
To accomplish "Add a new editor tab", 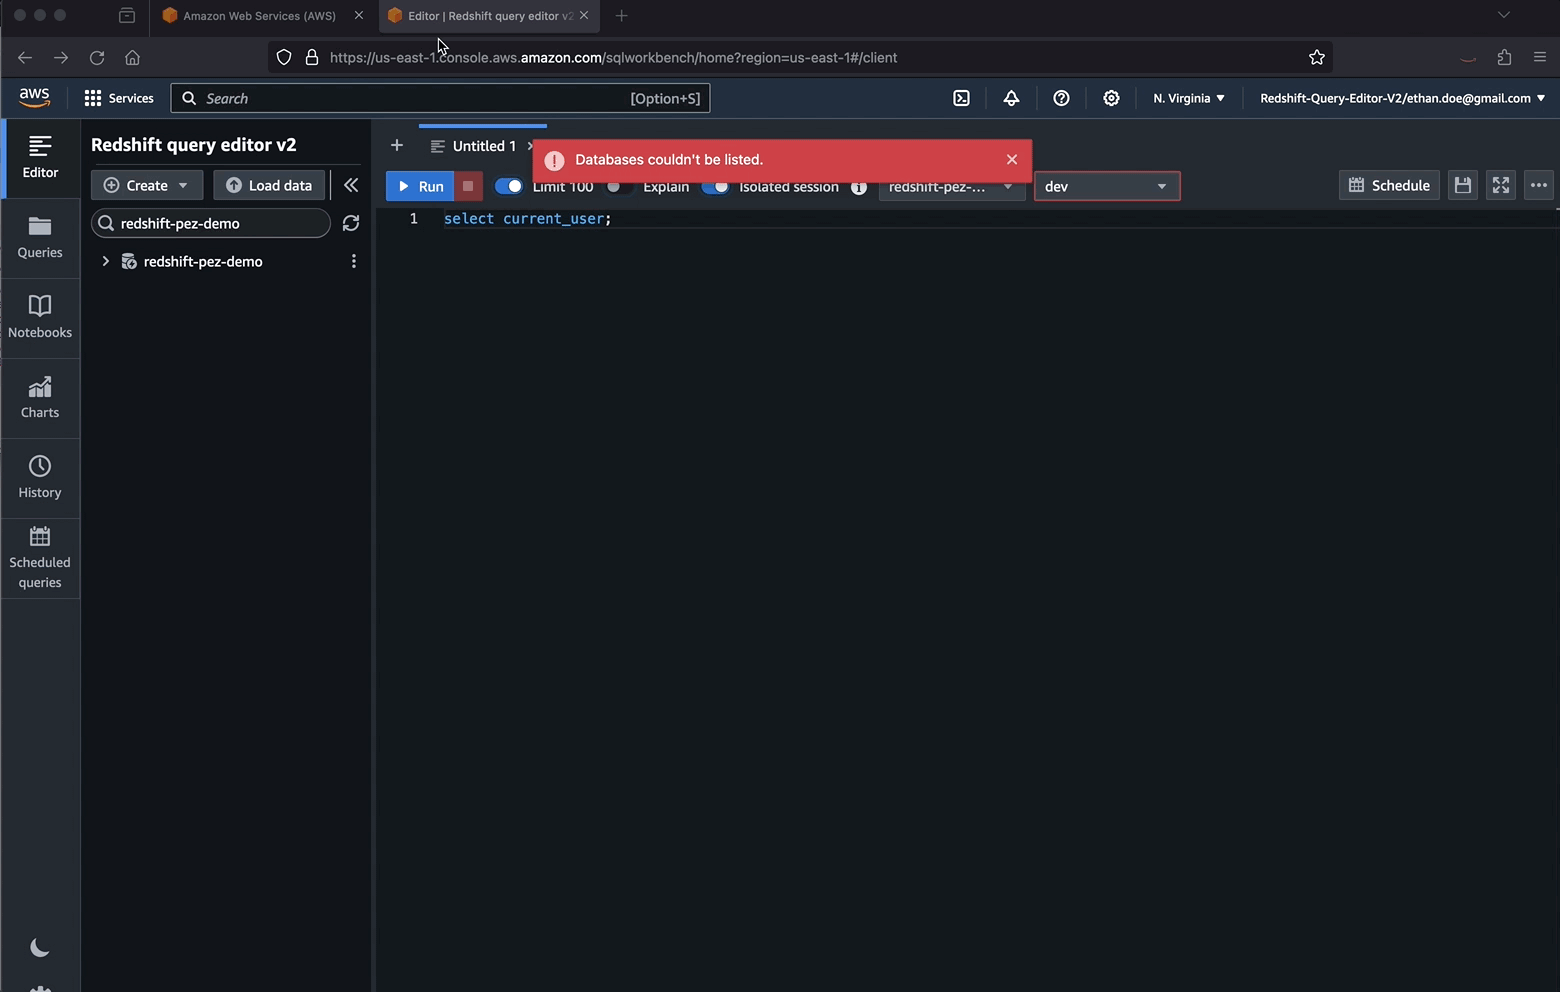I will click(x=397, y=146).
